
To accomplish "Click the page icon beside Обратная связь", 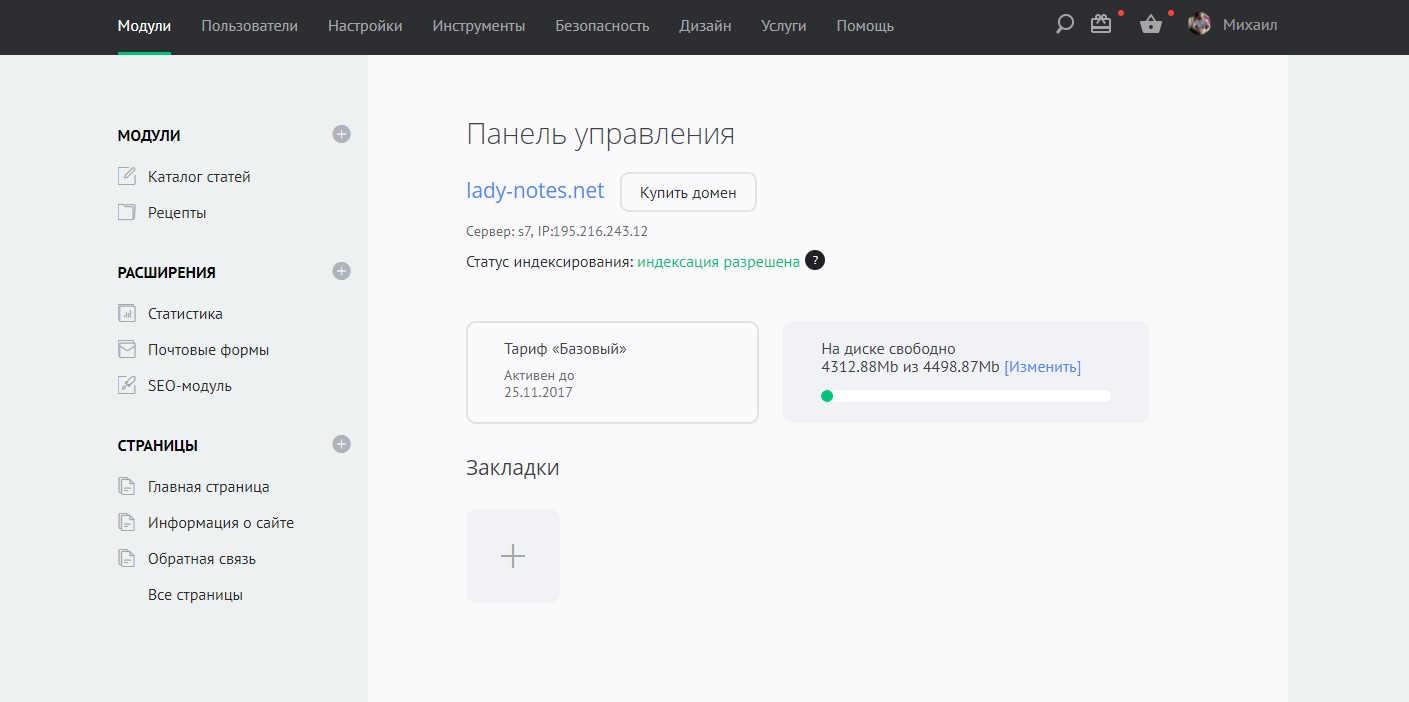I will pos(126,558).
